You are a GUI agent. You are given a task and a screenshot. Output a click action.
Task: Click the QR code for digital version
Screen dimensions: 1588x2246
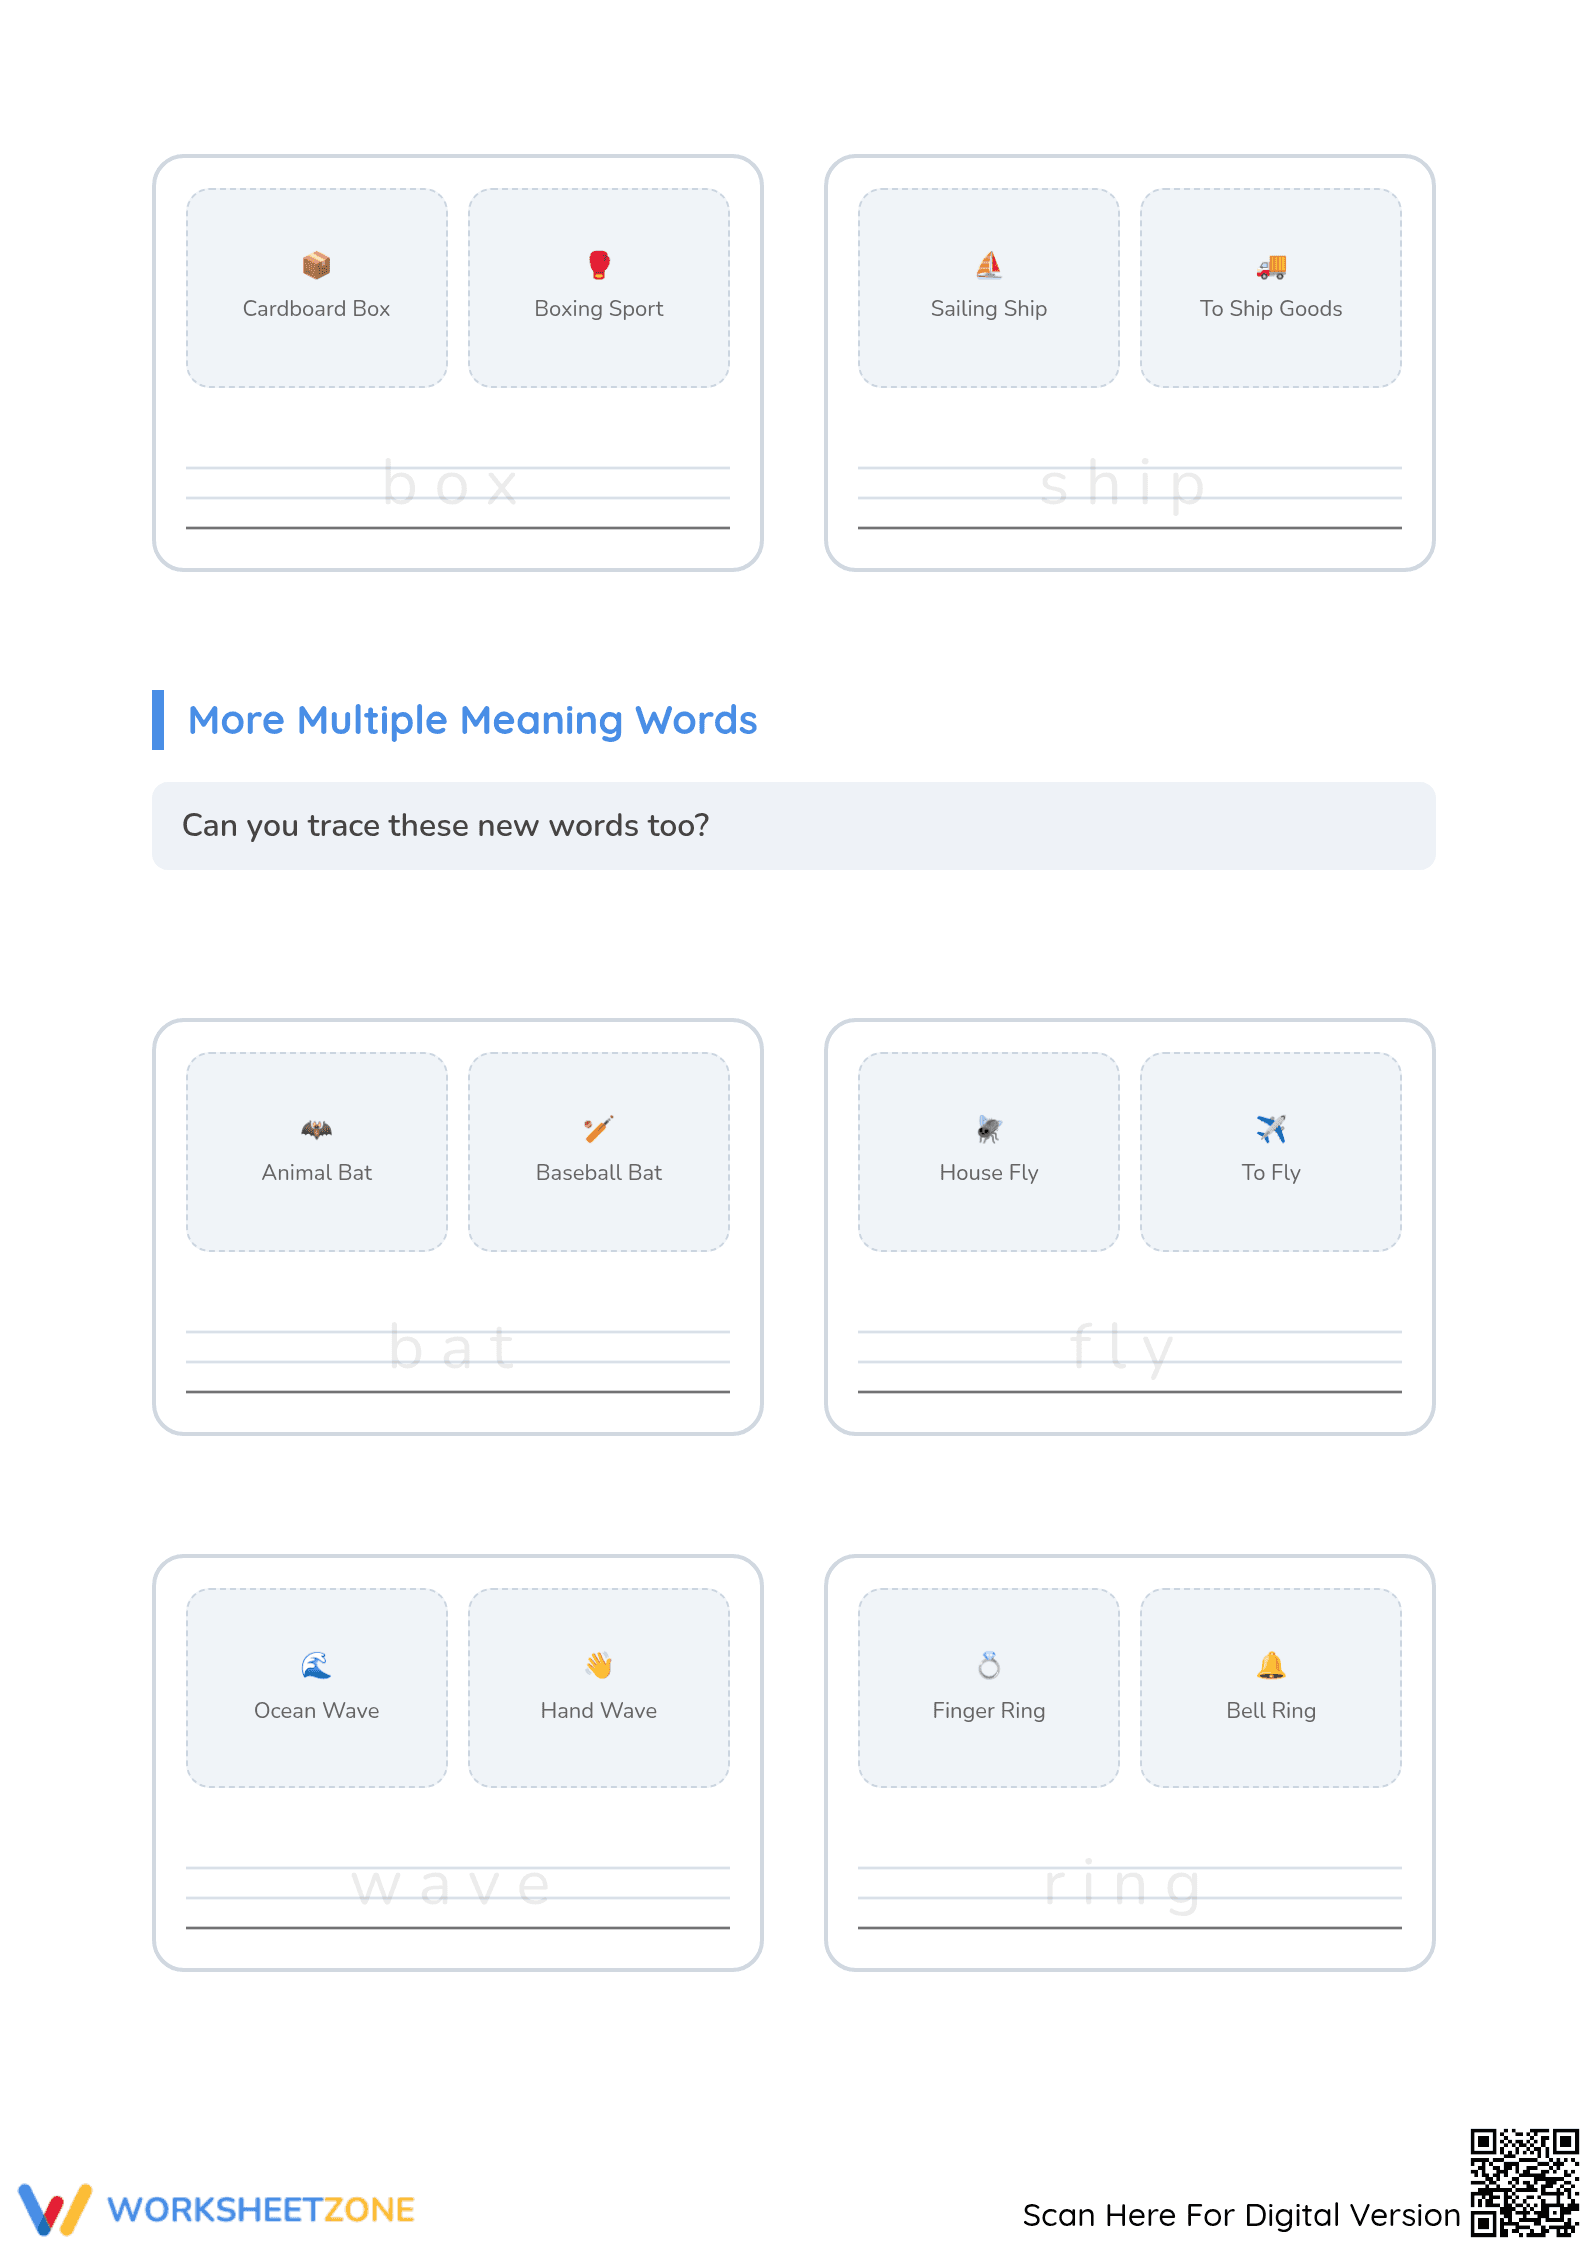pos(1524,2182)
